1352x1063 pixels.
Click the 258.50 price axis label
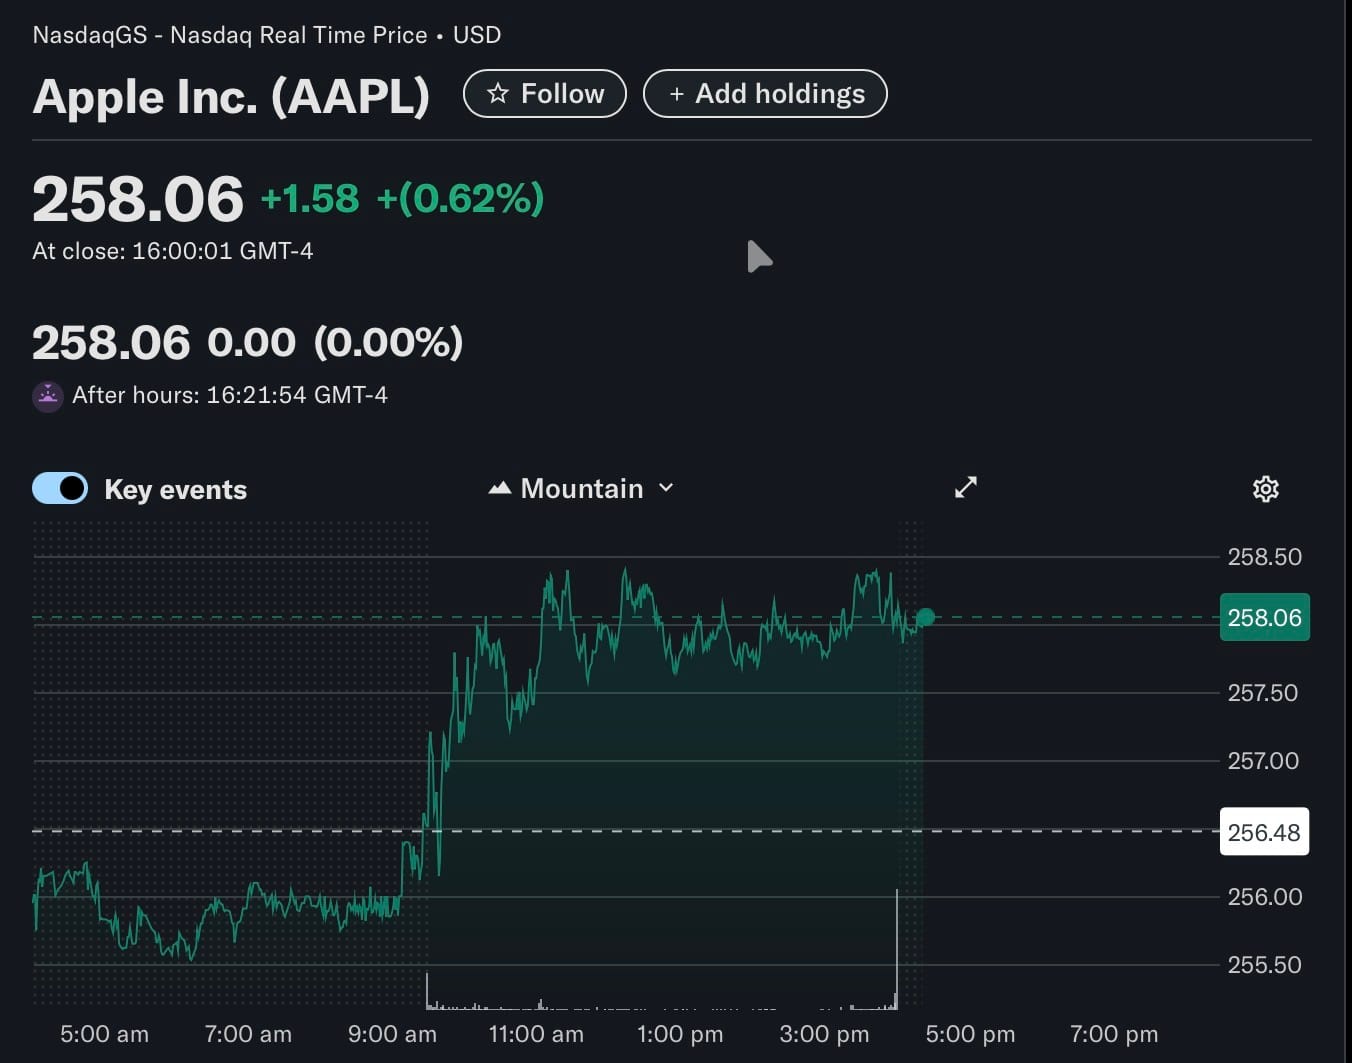(x=1264, y=557)
